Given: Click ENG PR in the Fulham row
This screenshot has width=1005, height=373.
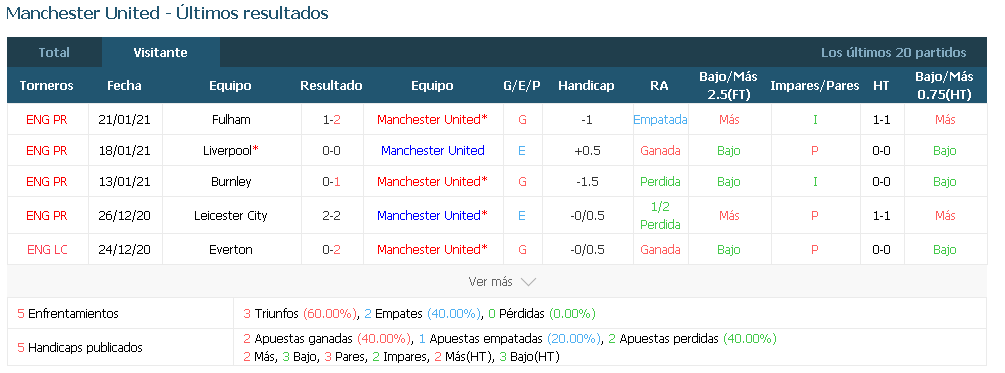Looking at the screenshot, I should tap(47, 119).
